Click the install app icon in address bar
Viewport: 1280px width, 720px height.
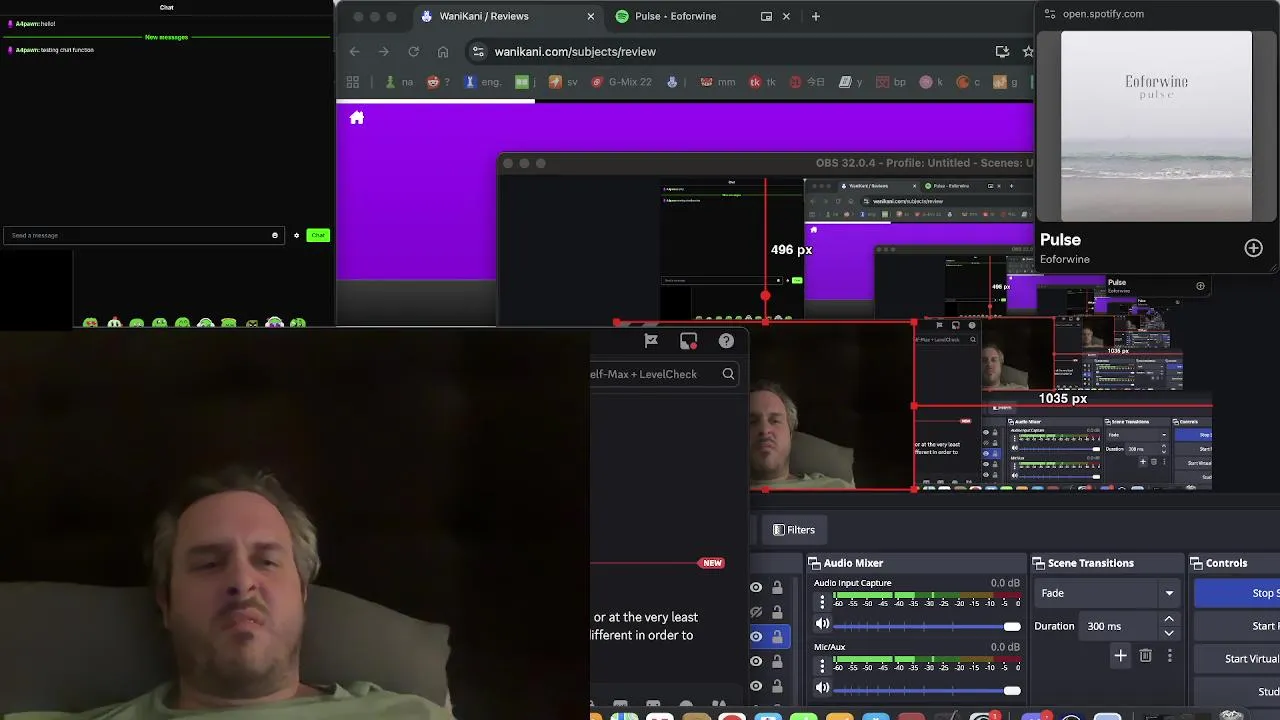pyautogui.click(x=1002, y=51)
